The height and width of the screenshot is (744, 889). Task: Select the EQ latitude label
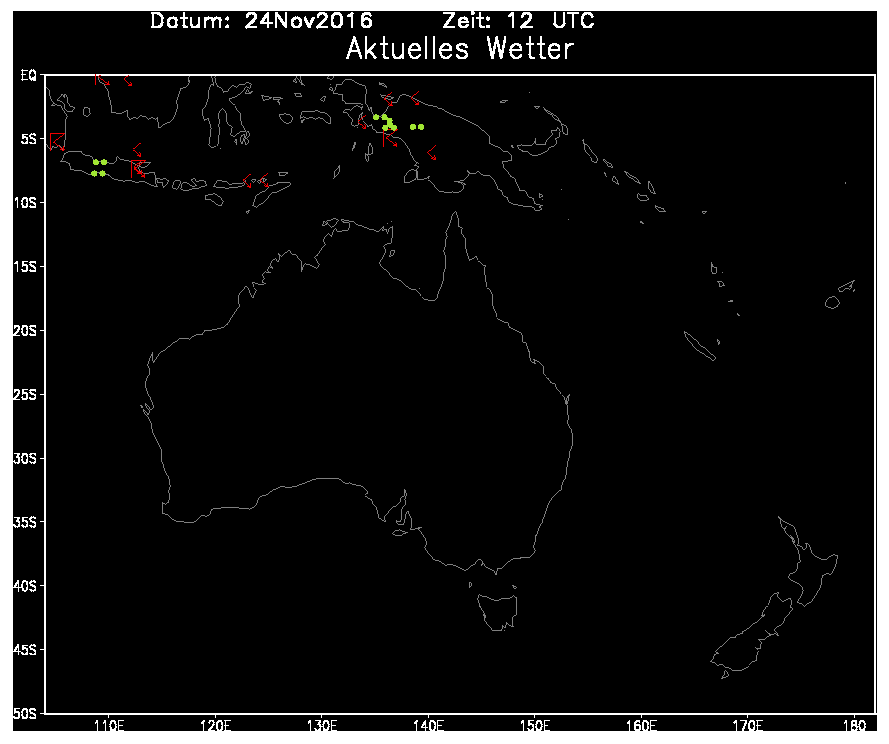[28, 75]
